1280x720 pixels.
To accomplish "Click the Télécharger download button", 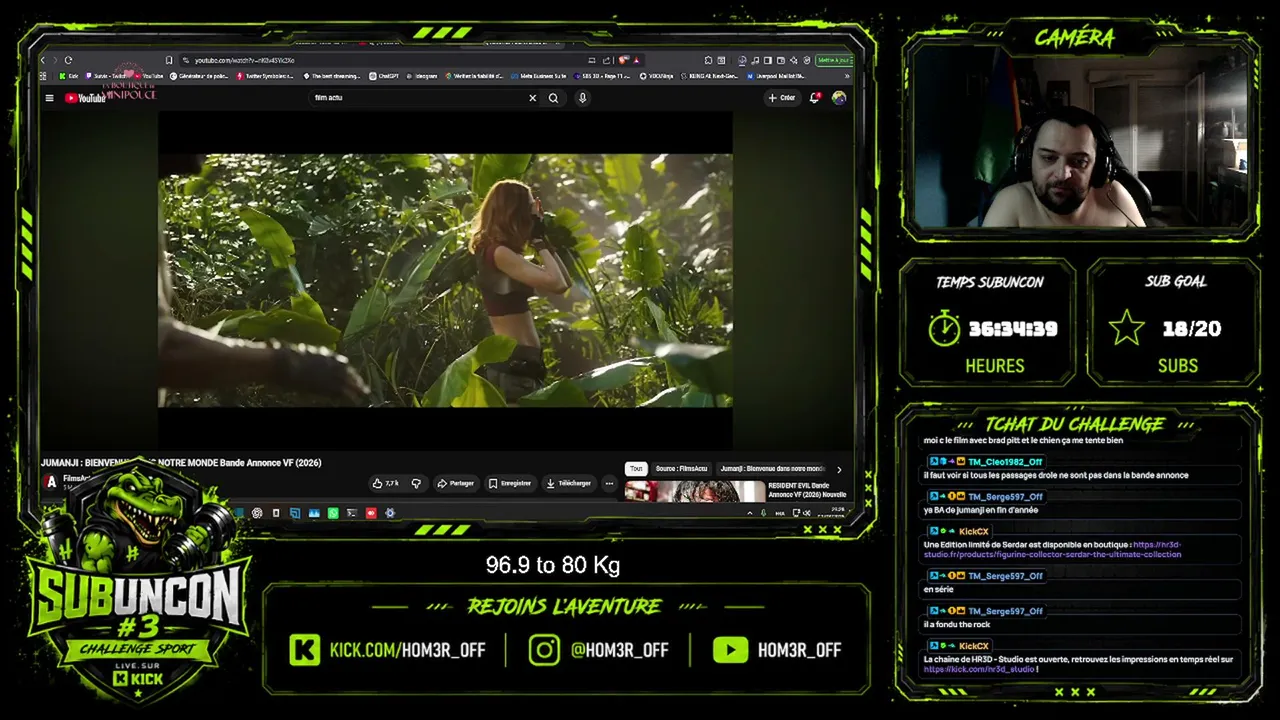I will point(568,483).
